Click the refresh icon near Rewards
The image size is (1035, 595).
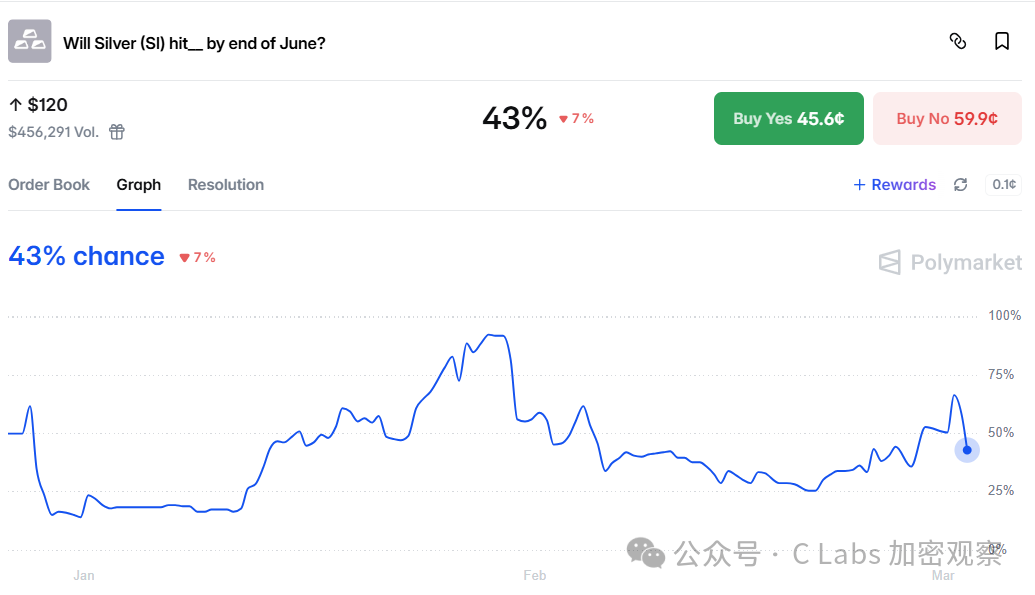point(961,185)
